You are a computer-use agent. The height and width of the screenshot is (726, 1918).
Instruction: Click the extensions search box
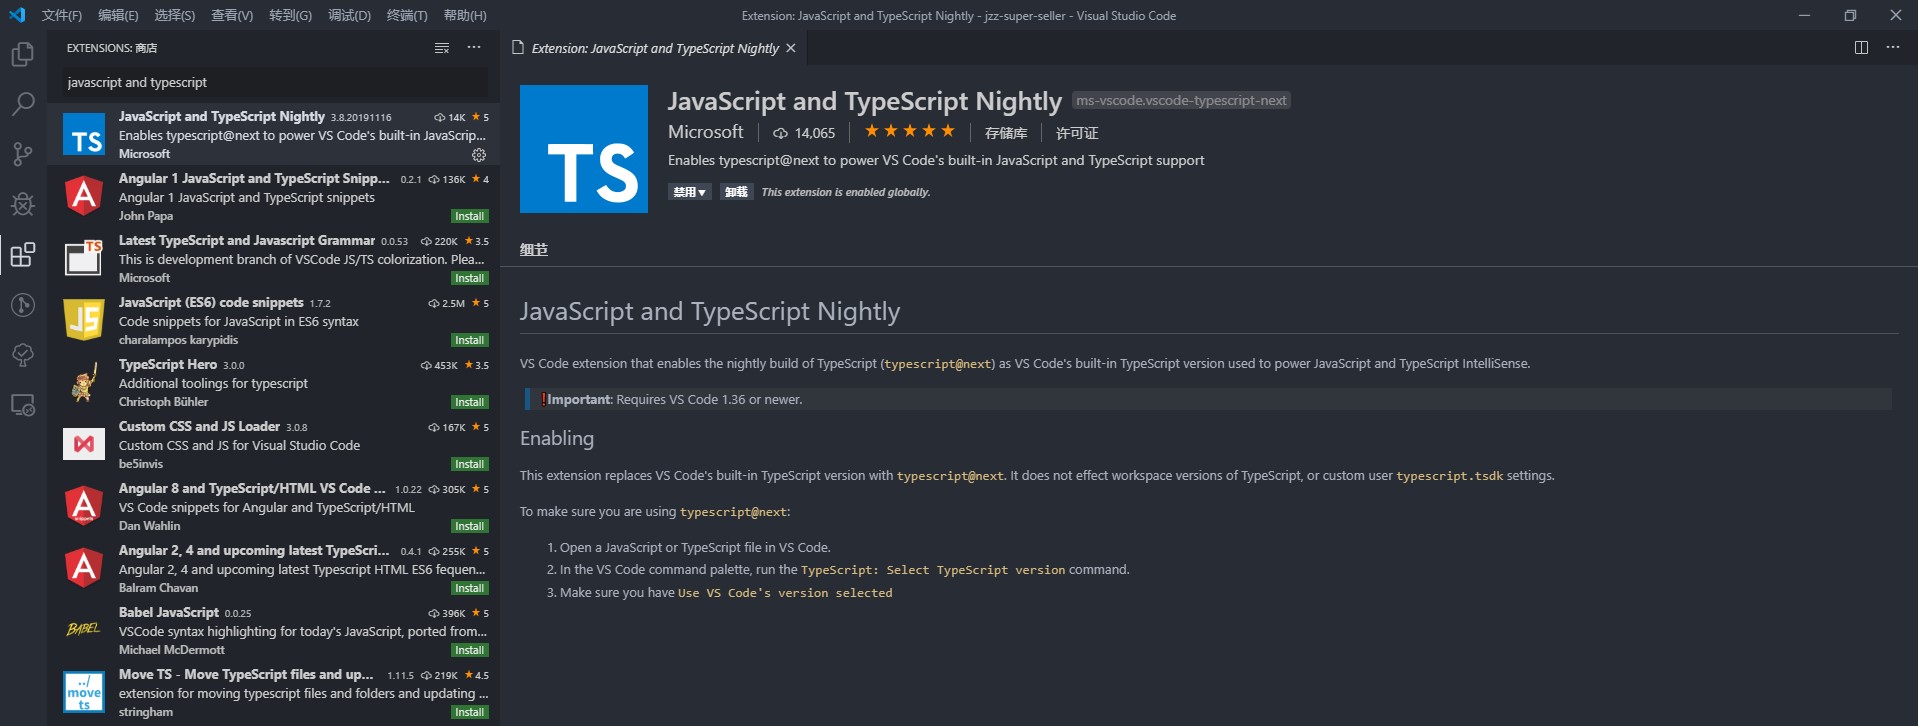pyautogui.click(x=274, y=82)
